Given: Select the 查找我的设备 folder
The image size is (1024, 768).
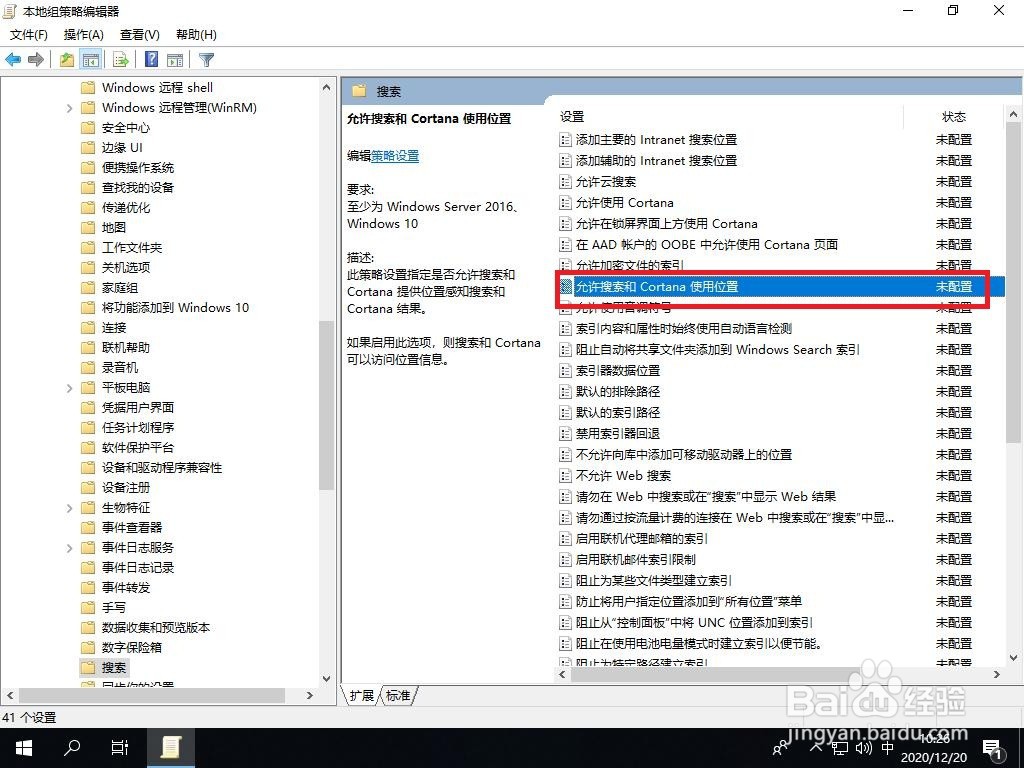Looking at the screenshot, I should [127, 187].
